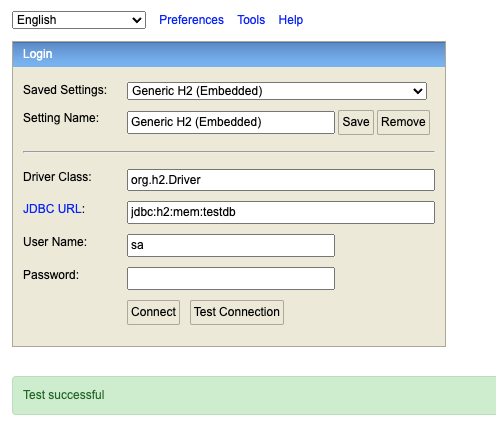The width and height of the screenshot is (496, 438).
Task: Open the Help link
Action: [x=291, y=20]
